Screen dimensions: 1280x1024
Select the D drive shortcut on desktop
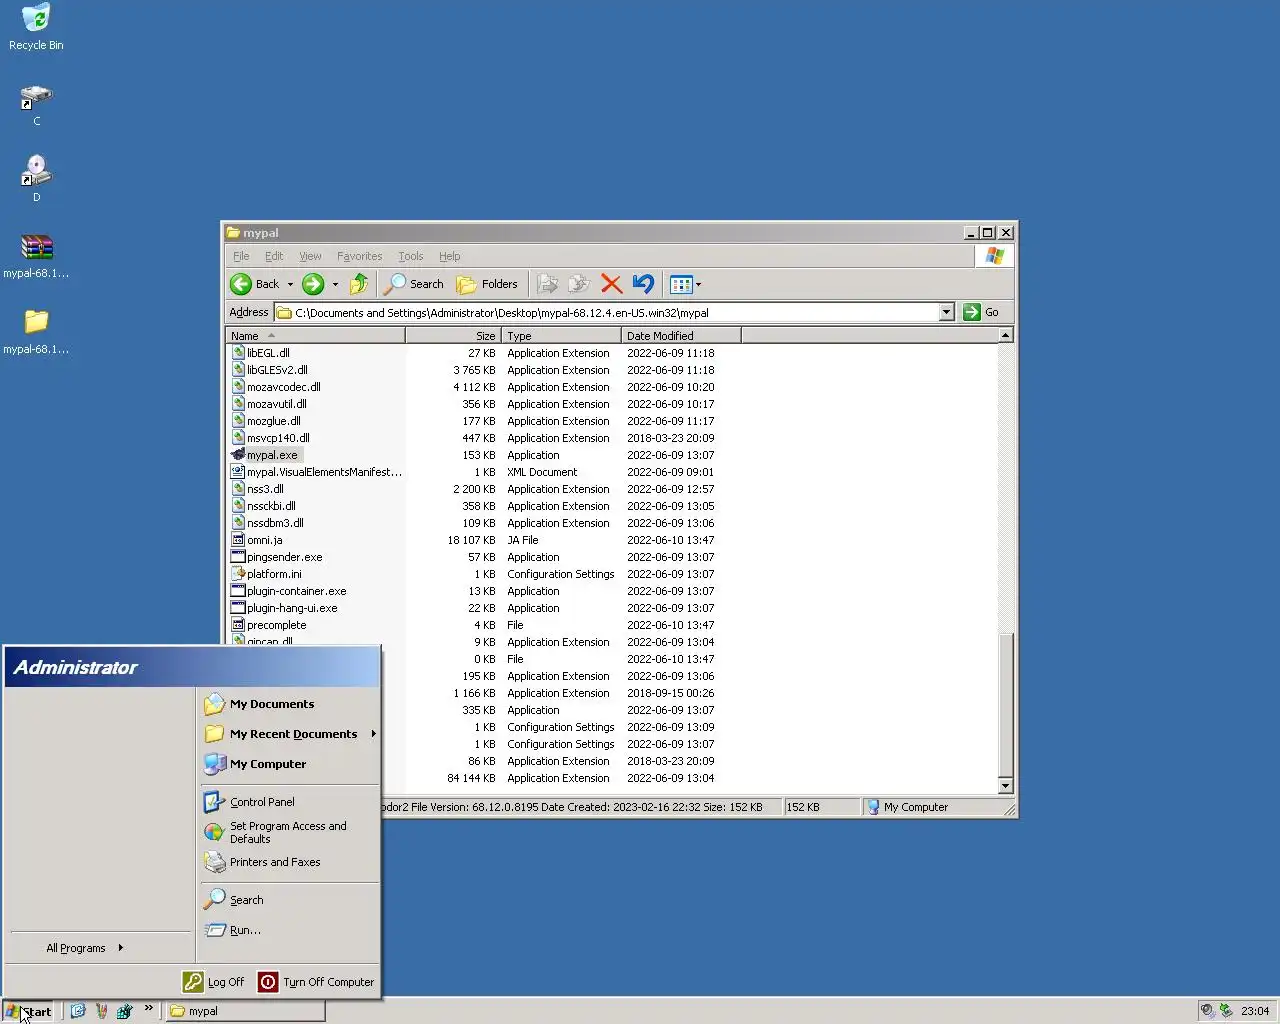[x=36, y=180]
